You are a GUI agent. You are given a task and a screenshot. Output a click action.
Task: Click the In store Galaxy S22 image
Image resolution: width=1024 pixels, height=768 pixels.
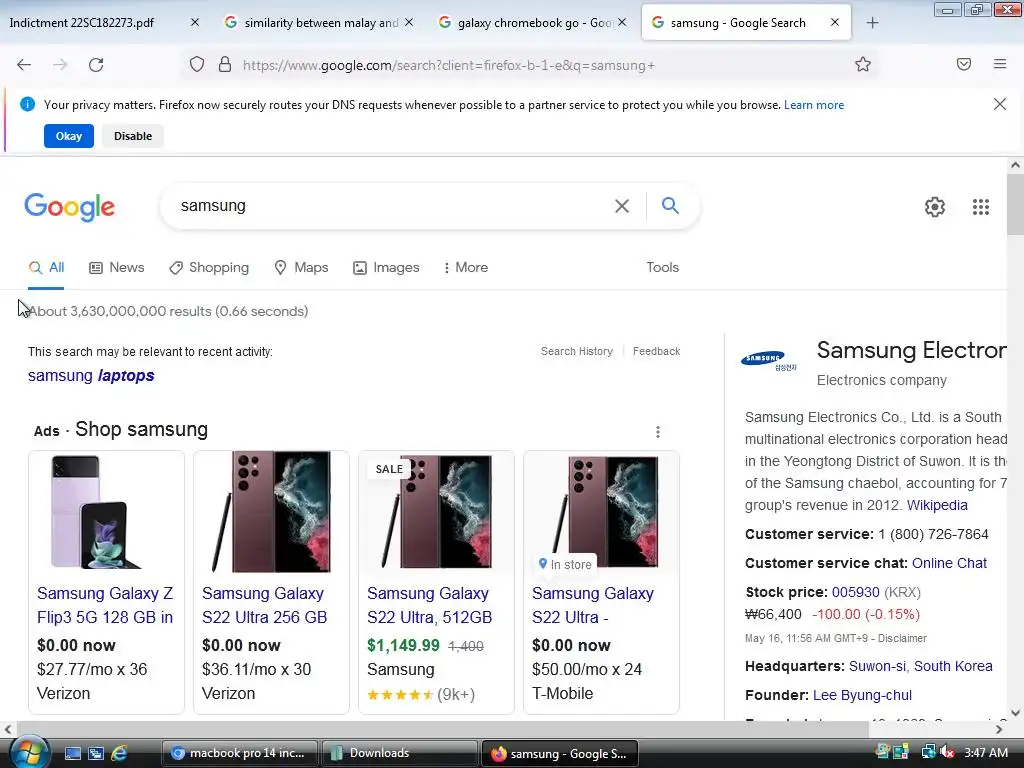click(601, 512)
